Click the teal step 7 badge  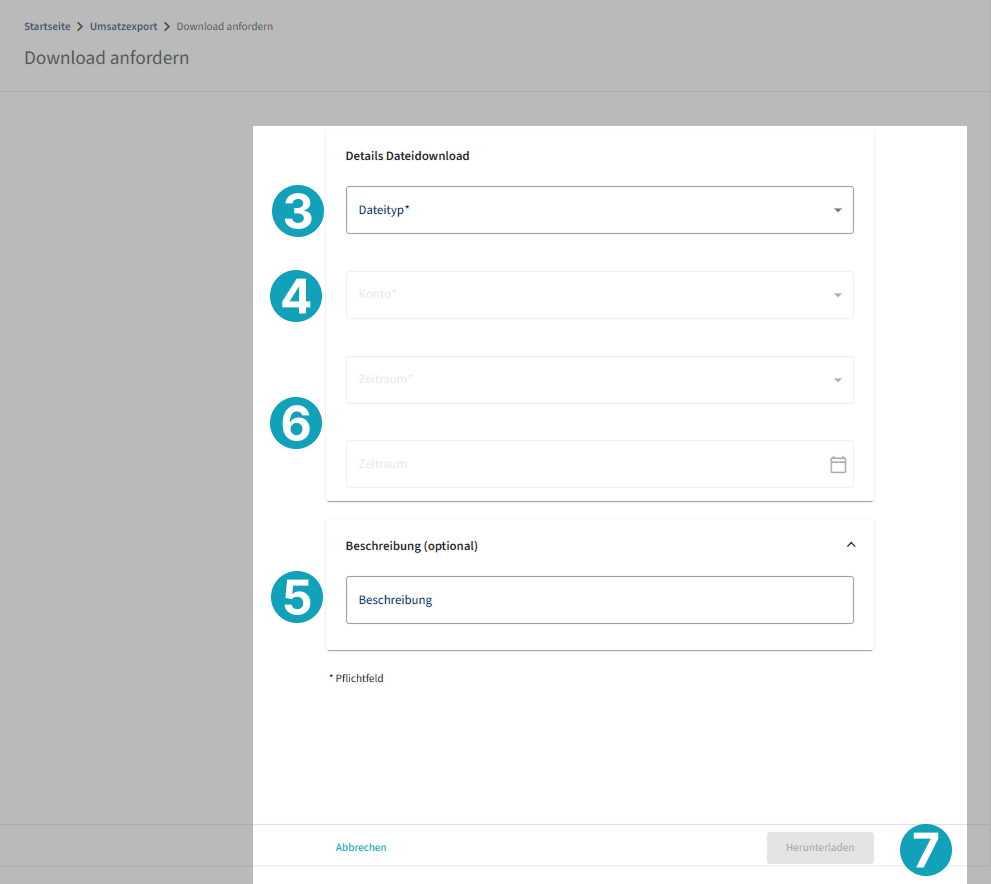click(925, 850)
